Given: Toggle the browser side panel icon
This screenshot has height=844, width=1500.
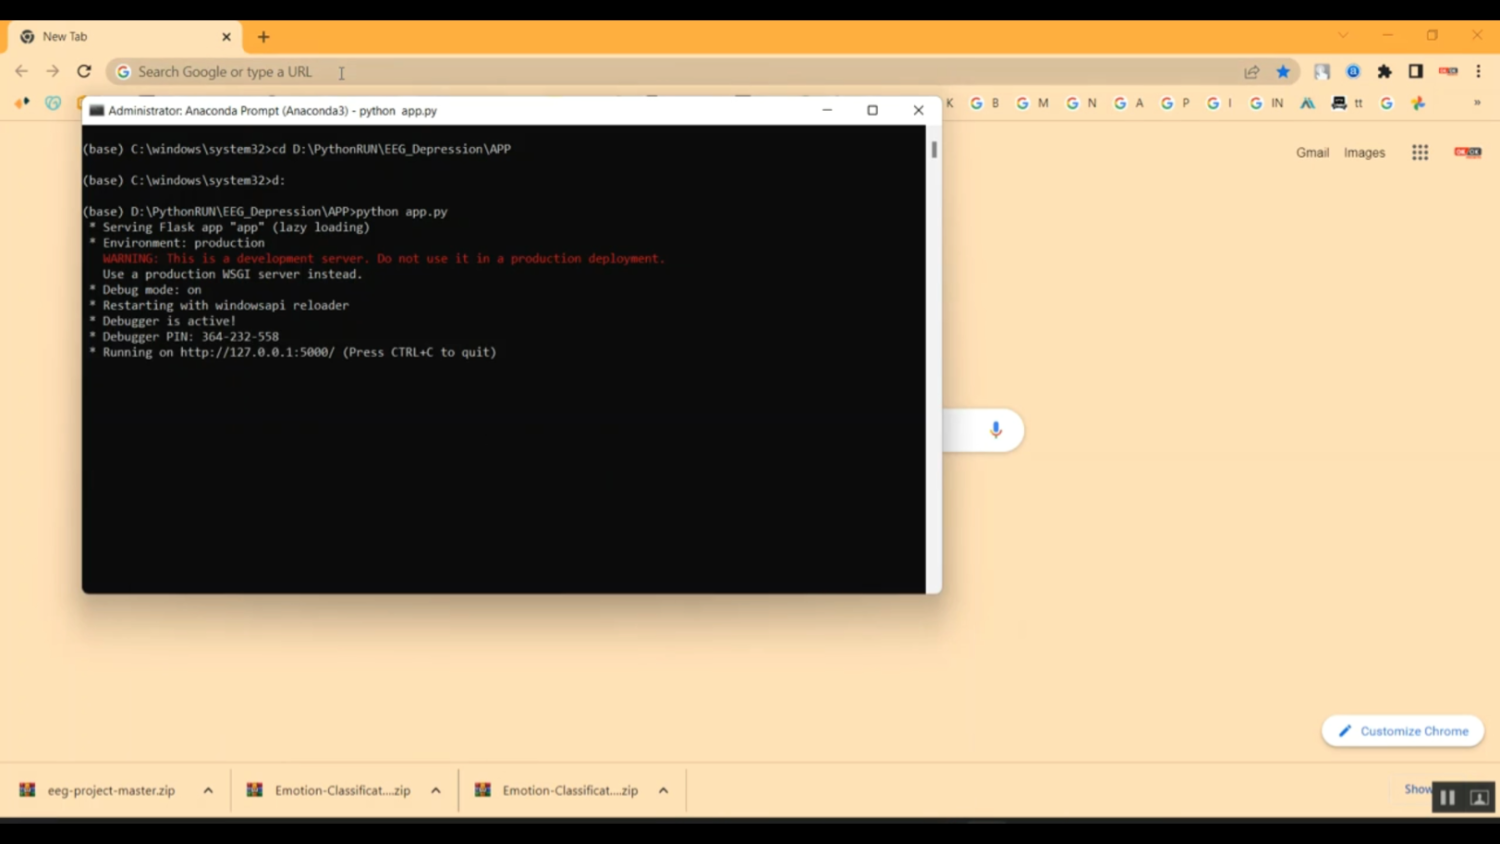Looking at the screenshot, I should tap(1415, 71).
